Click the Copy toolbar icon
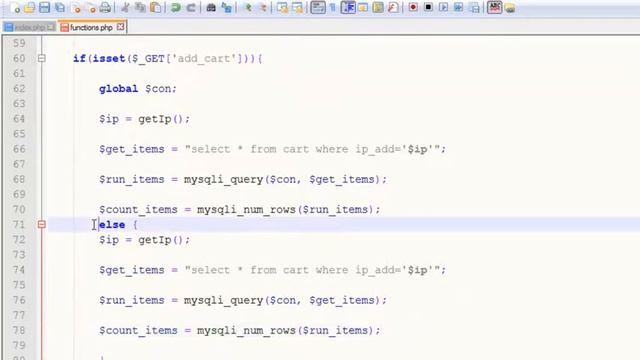The image size is (640, 360). [x=140, y=7]
